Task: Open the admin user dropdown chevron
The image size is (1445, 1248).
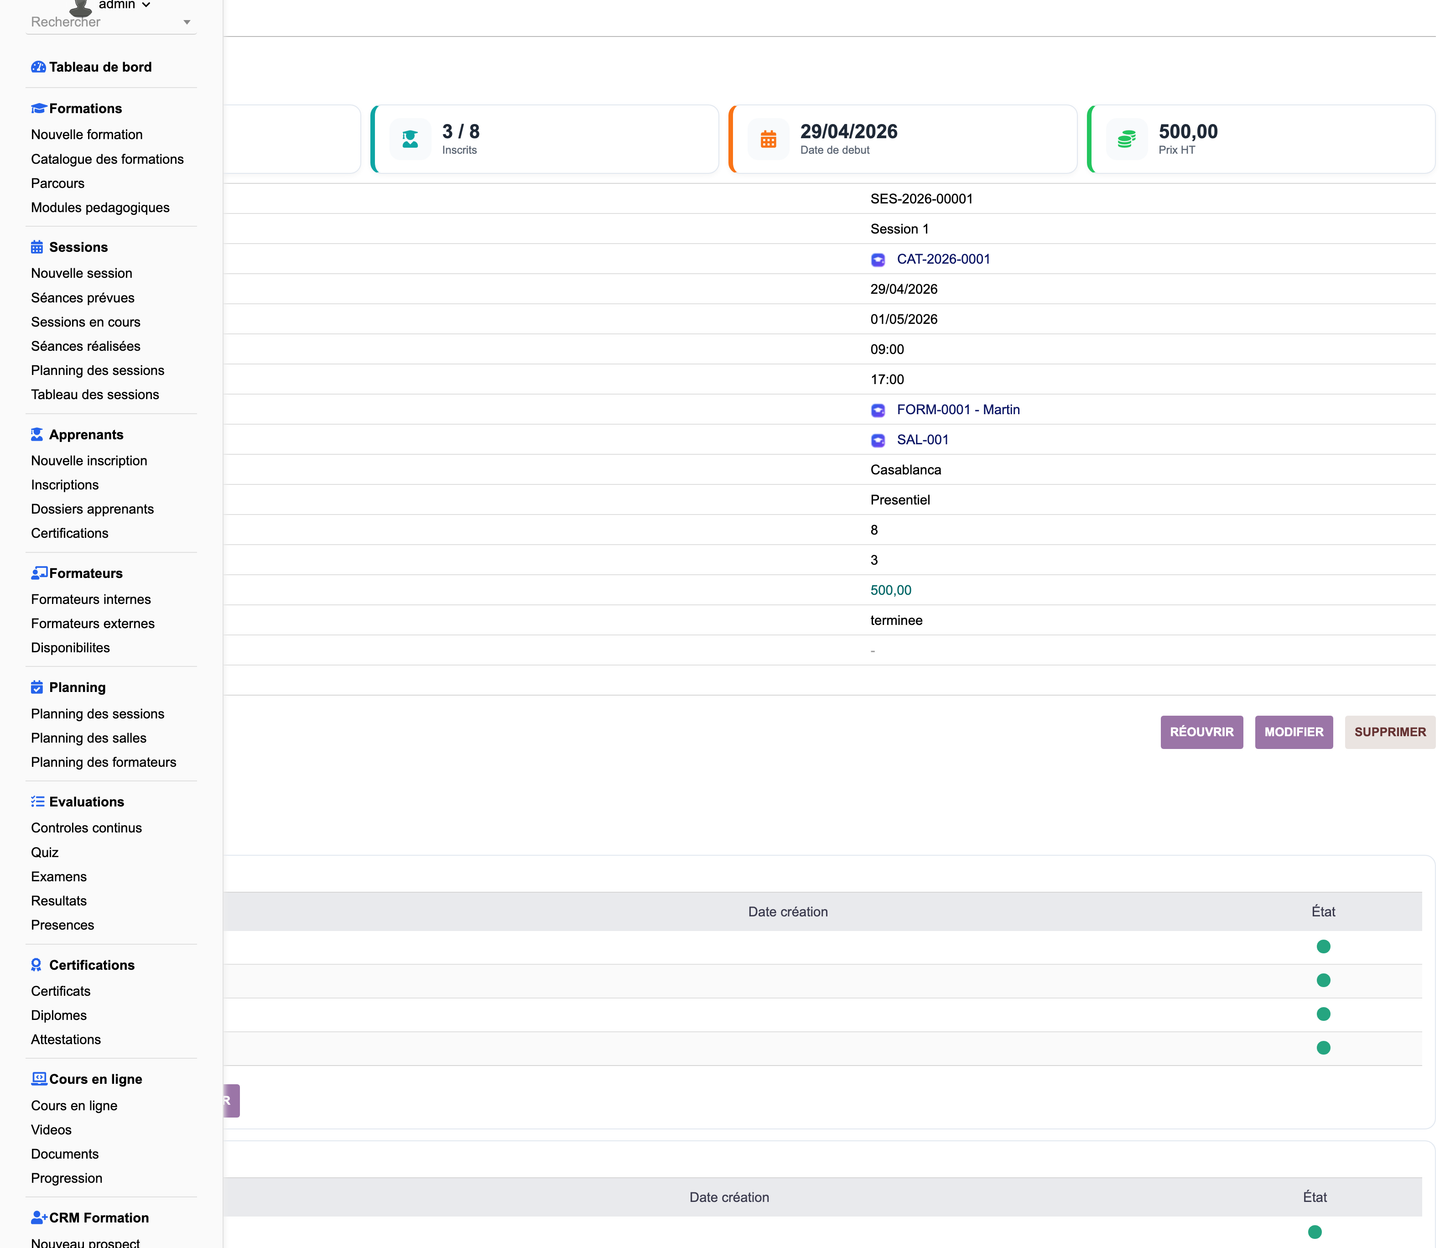Action: click(x=146, y=5)
